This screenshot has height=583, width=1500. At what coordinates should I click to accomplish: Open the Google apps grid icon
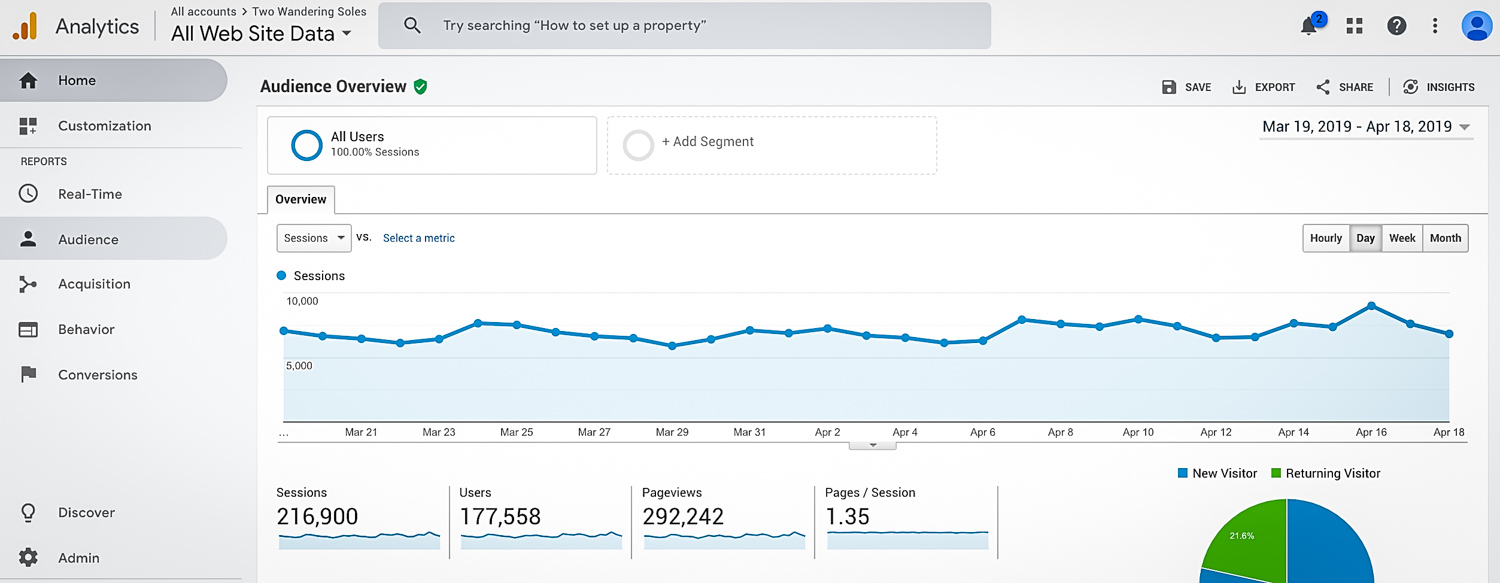[1355, 26]
